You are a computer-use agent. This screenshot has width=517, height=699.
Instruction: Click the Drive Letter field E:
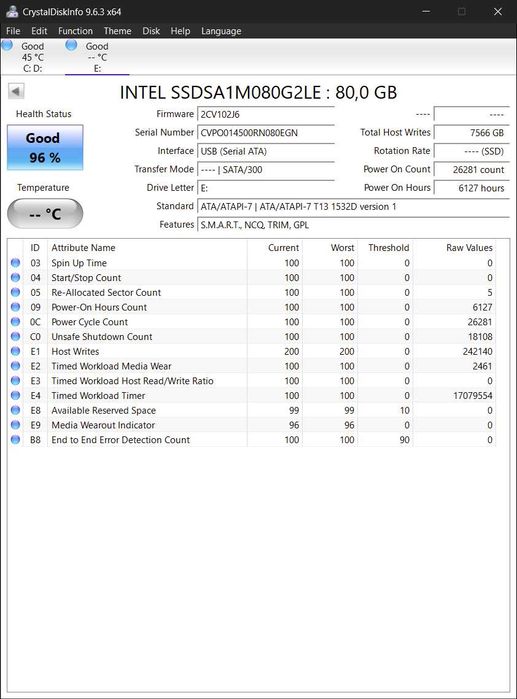(x=266, y=188)
